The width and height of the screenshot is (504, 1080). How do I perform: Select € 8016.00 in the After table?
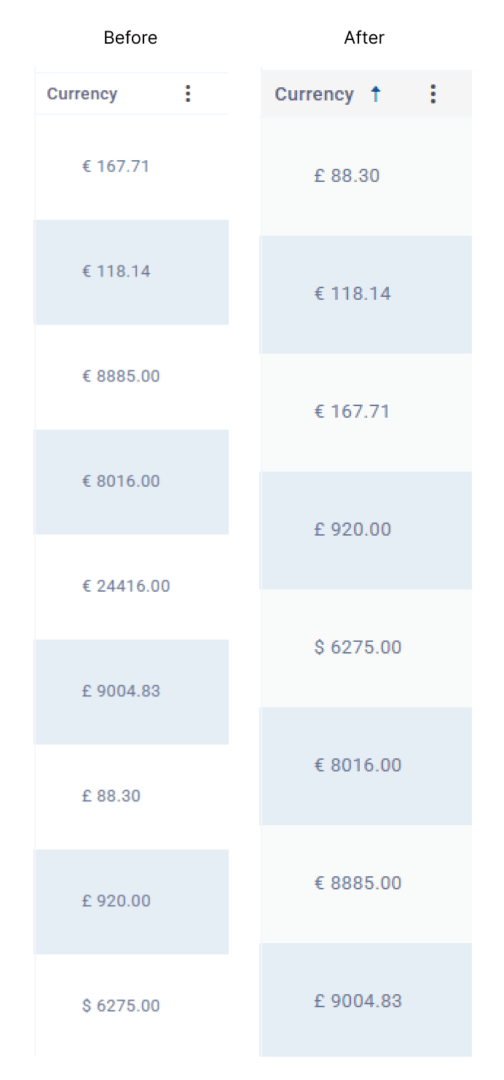pos(357,765)
